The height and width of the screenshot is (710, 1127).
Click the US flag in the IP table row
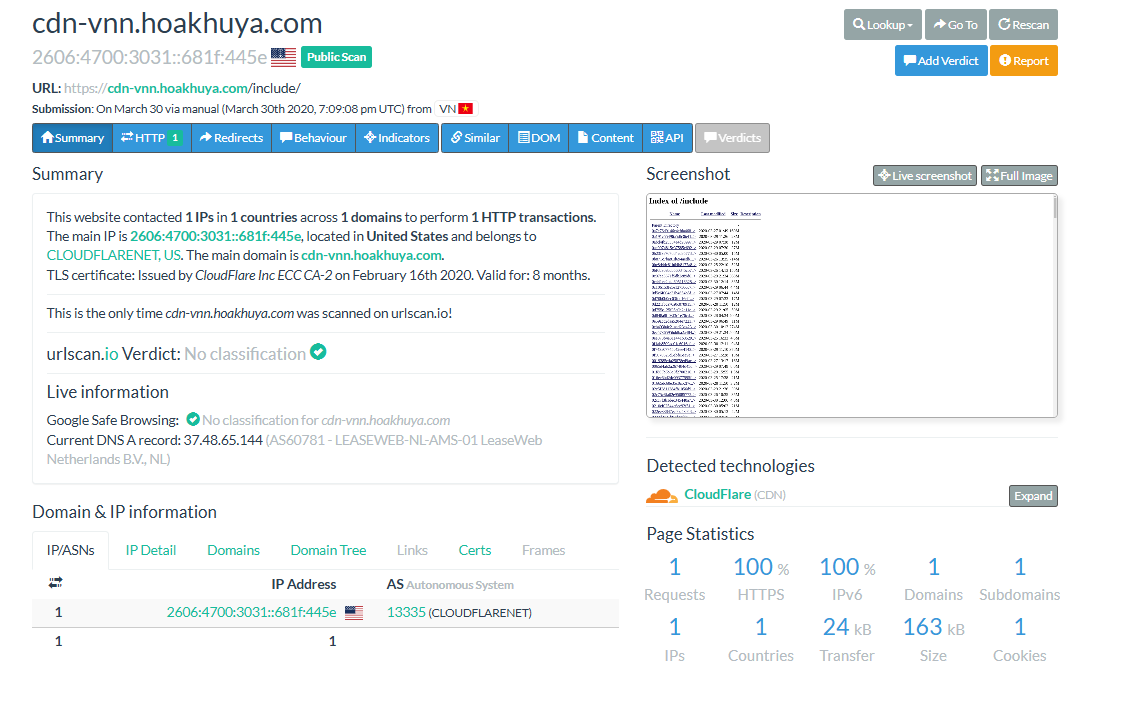tap(354, 613)
